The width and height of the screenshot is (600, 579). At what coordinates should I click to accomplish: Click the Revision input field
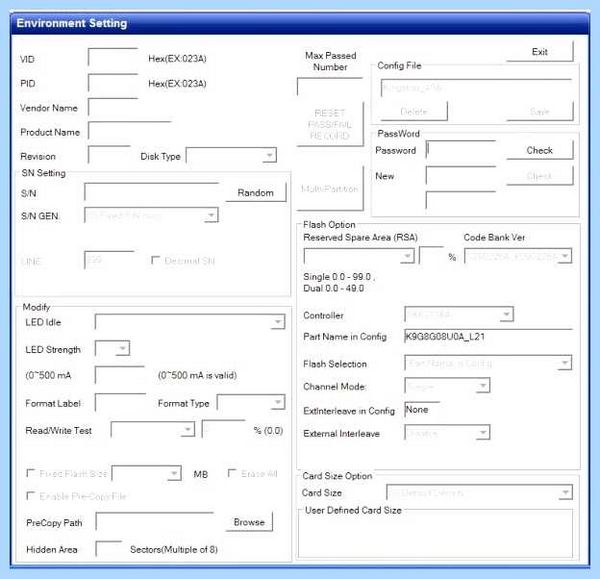109,155
